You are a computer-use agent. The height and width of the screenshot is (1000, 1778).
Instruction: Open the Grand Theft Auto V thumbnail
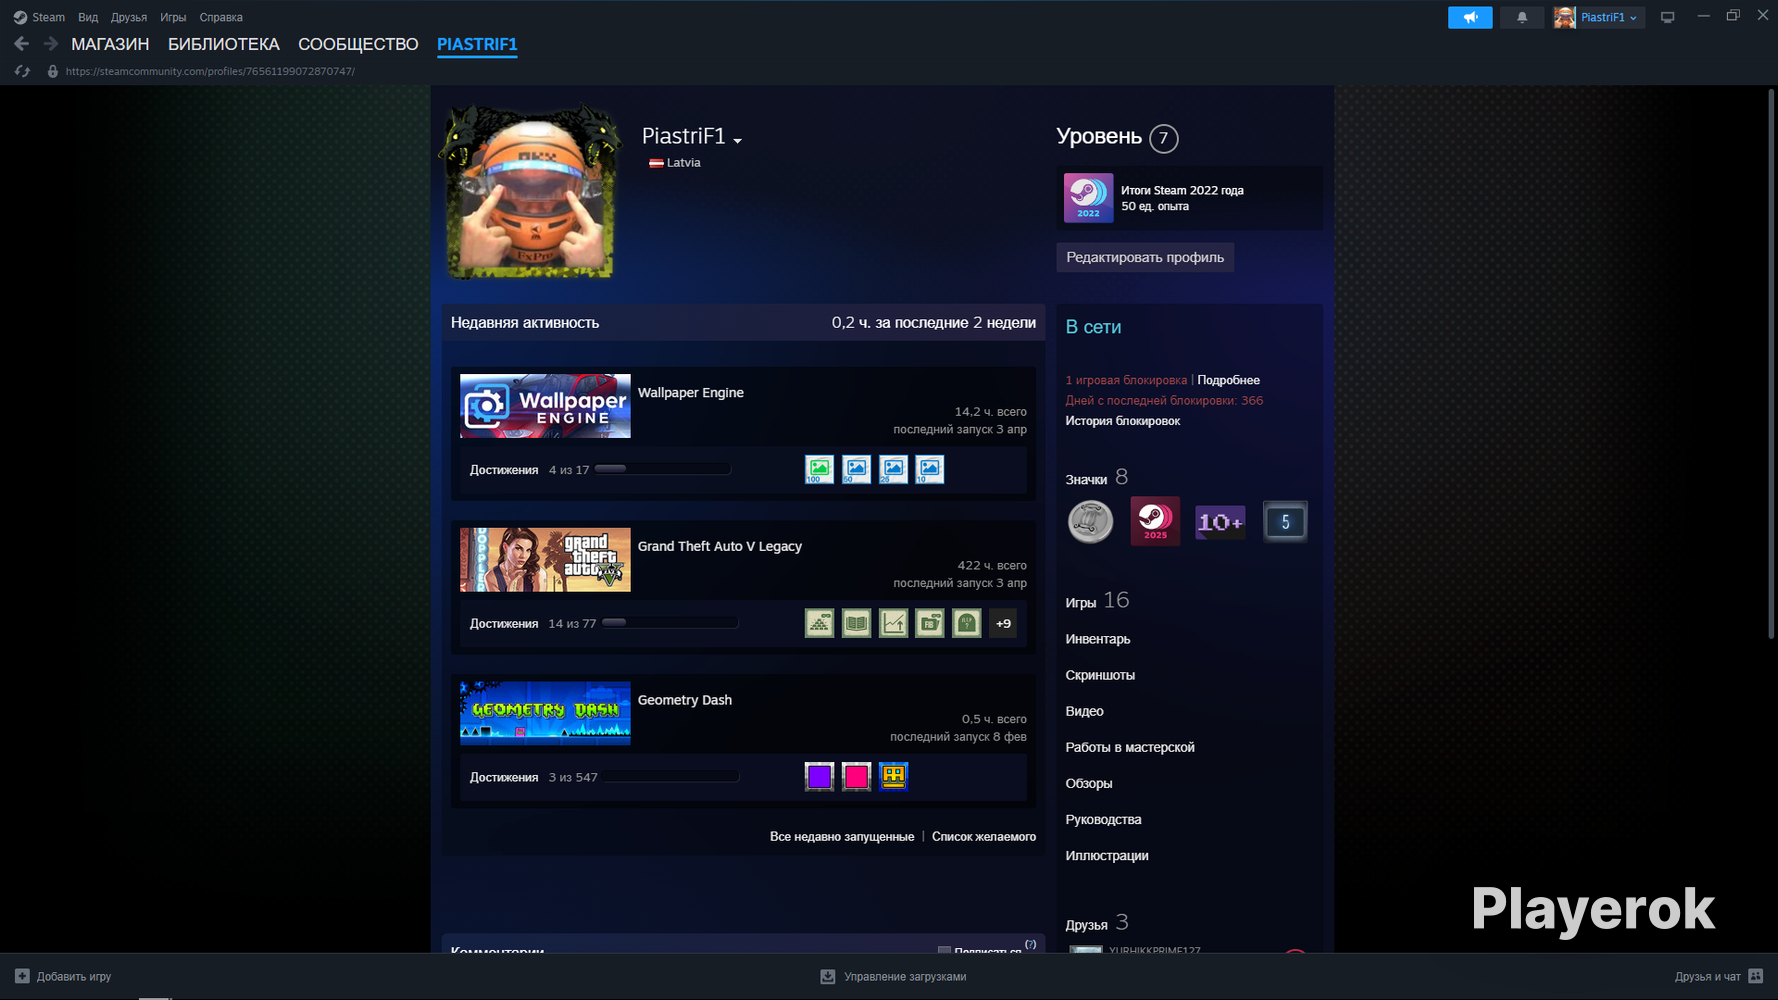[x=545, y=560]
